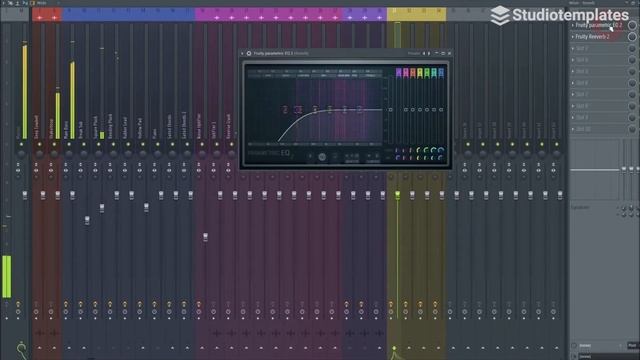Expand the Fruity parametric EQ 2 slot arrow

pyautogui.click(x=573, y=25)
